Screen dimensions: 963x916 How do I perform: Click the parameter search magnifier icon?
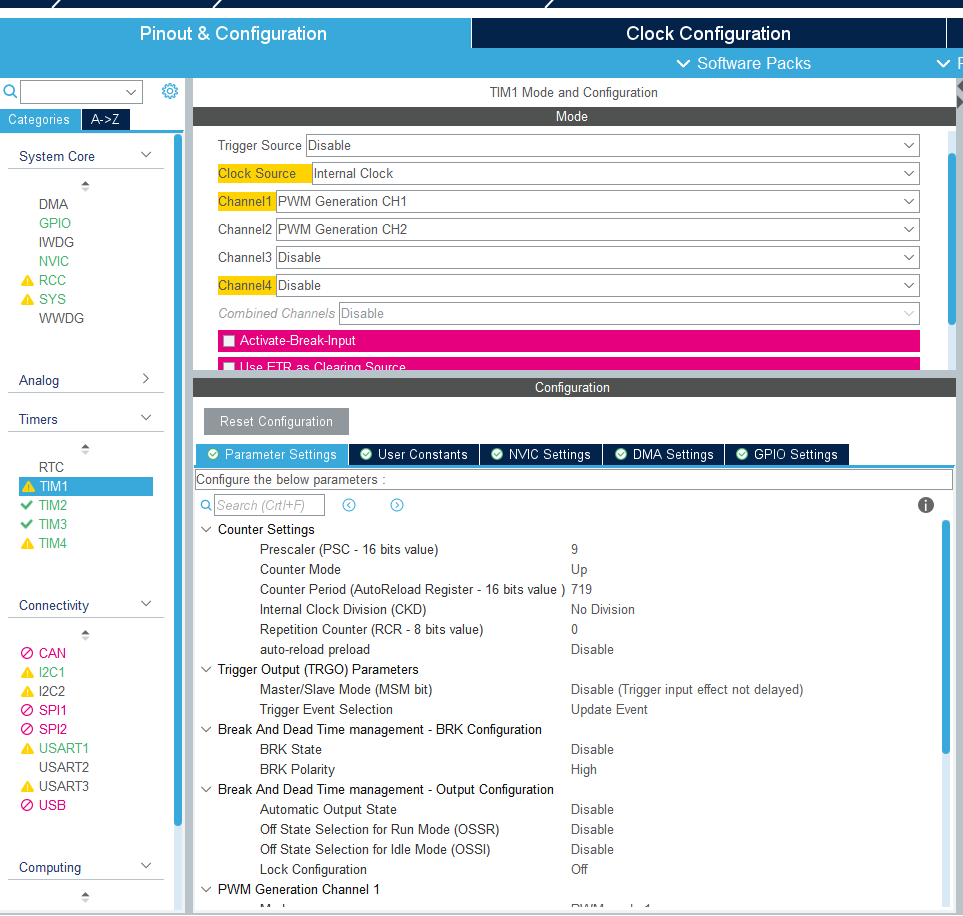[x=206, y=505]
